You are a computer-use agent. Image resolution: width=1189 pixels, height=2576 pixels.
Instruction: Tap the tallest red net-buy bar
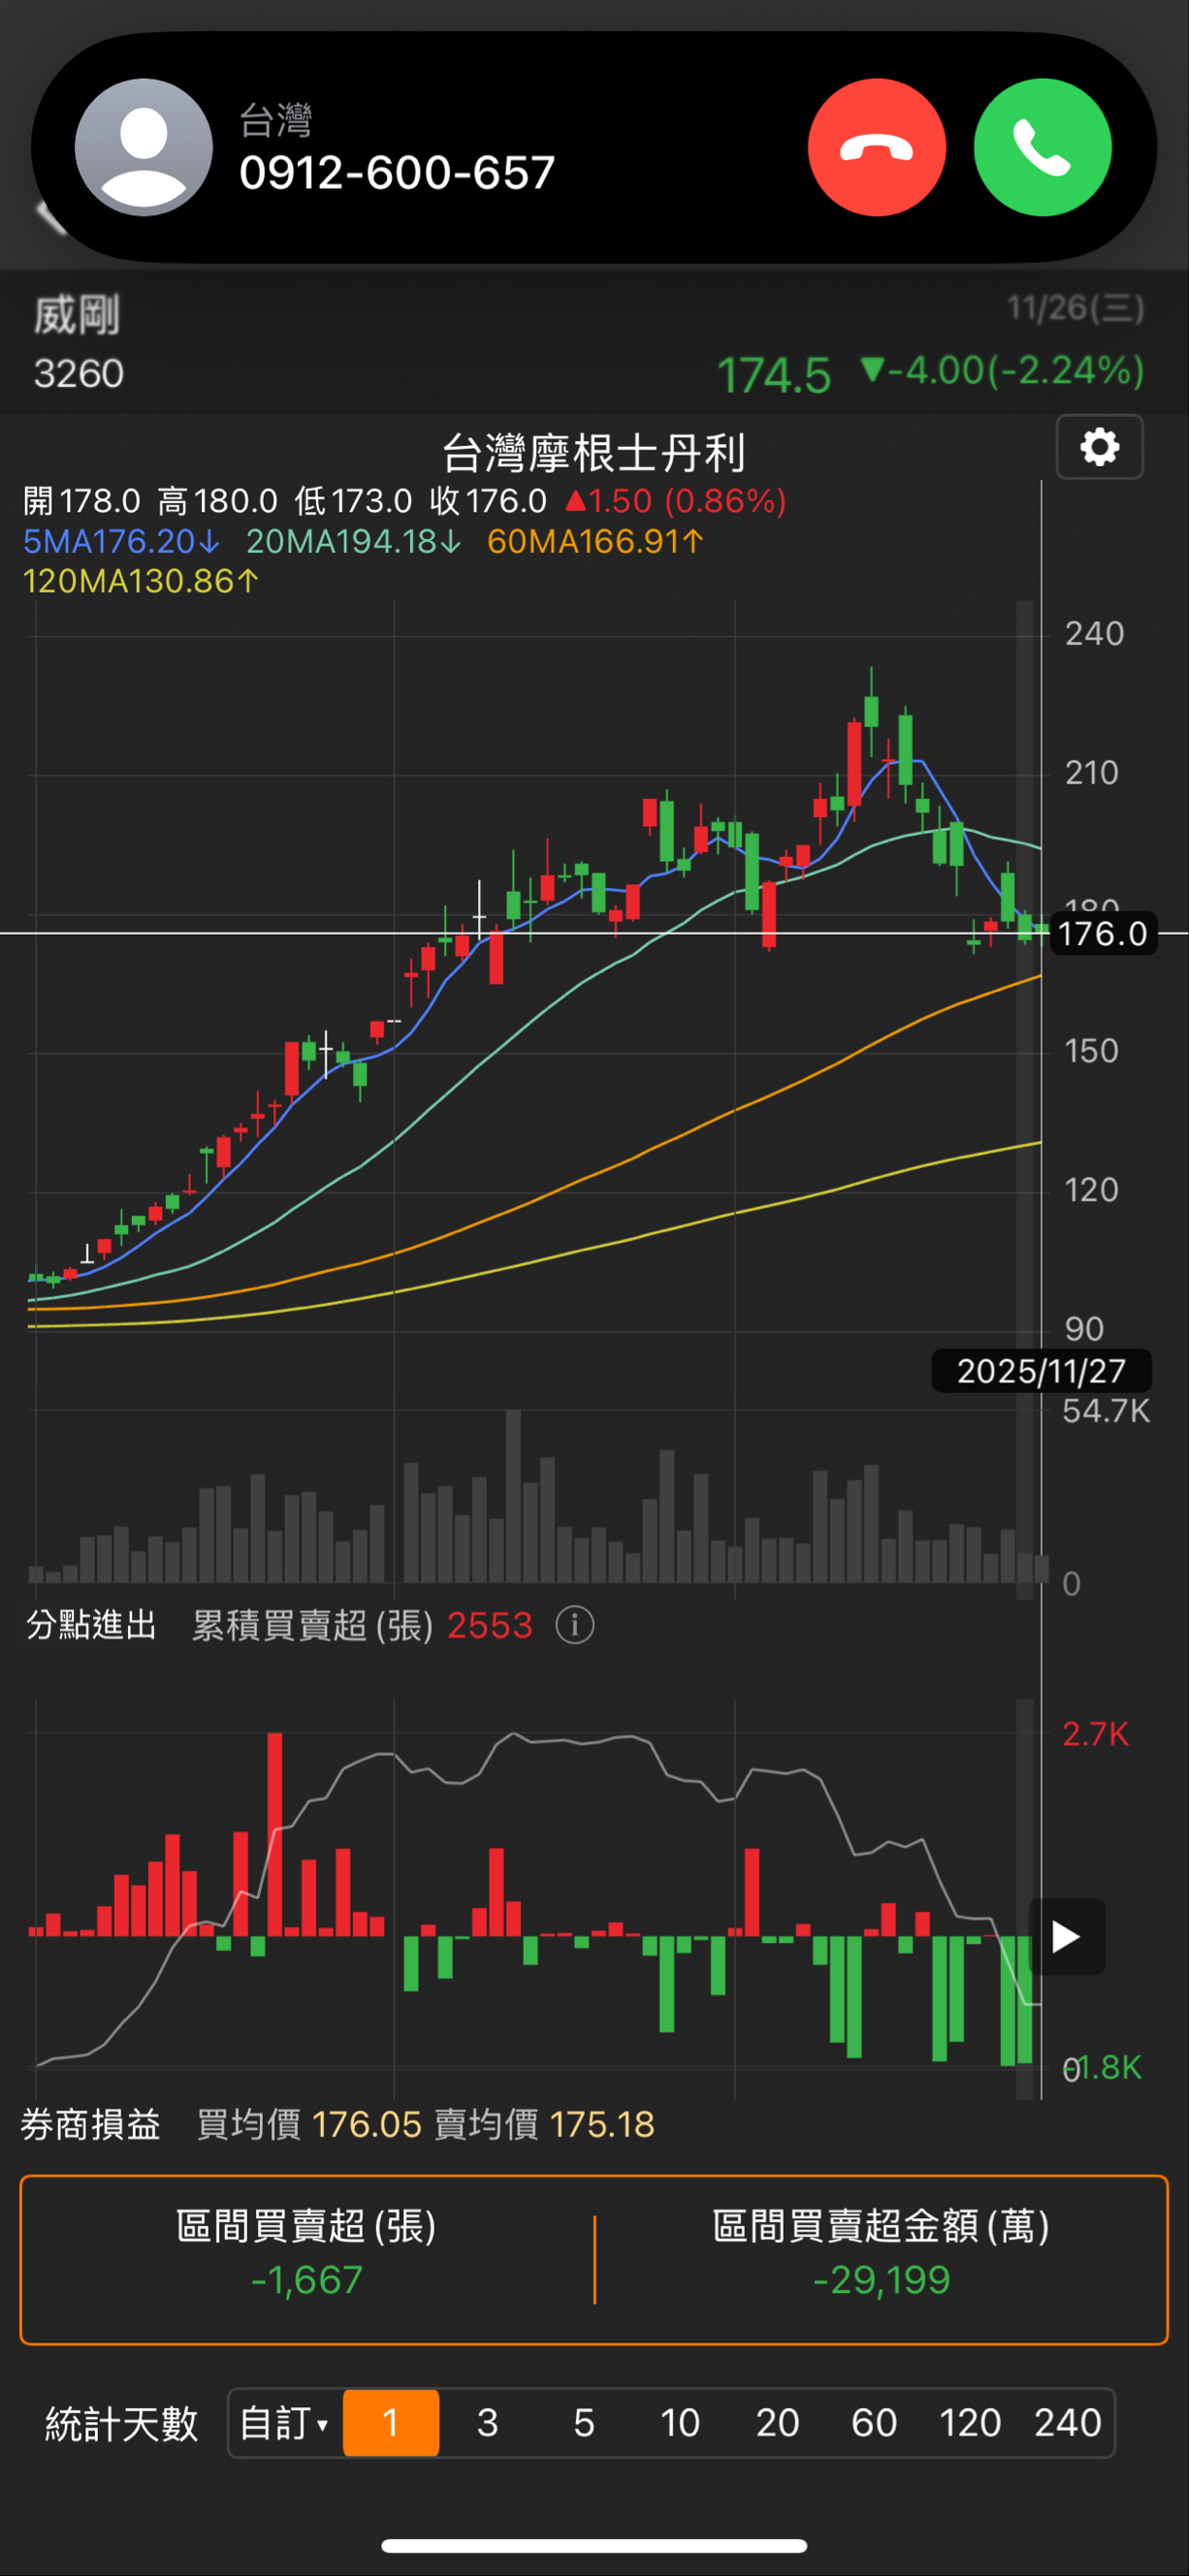pos(274,1833)
